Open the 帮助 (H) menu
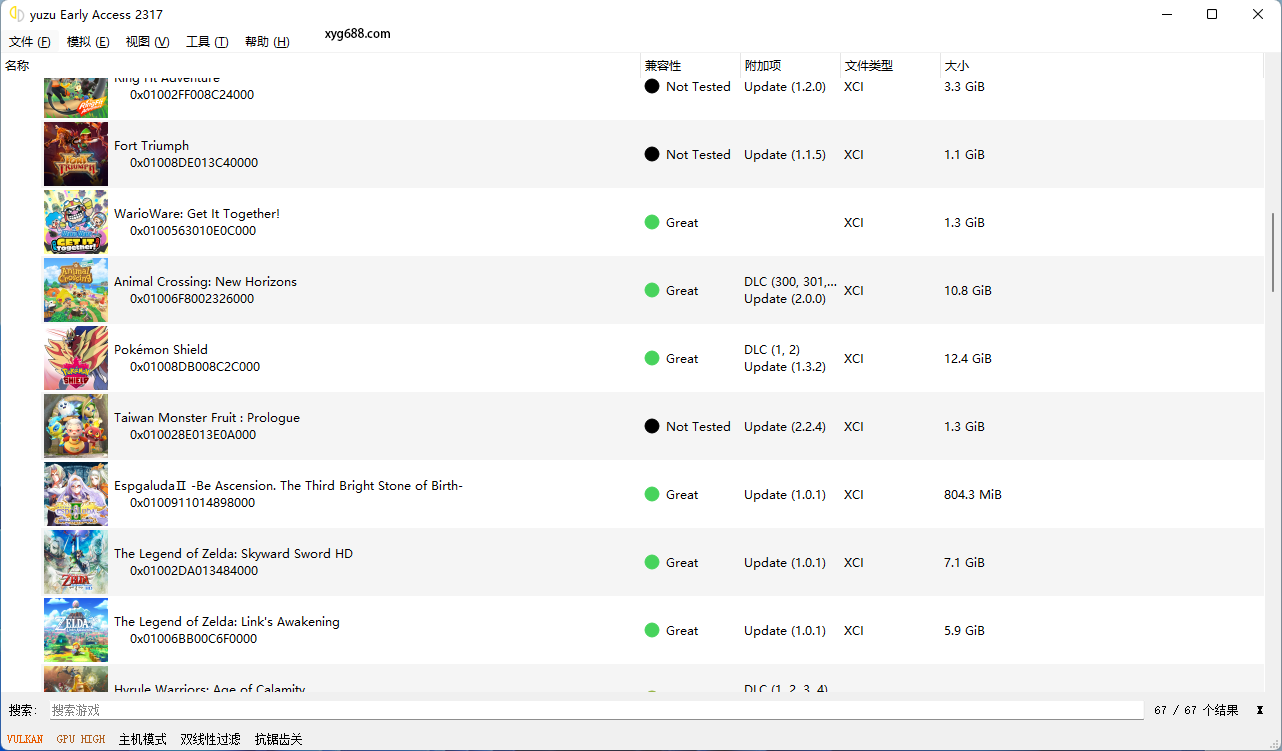 click(267, 42)
